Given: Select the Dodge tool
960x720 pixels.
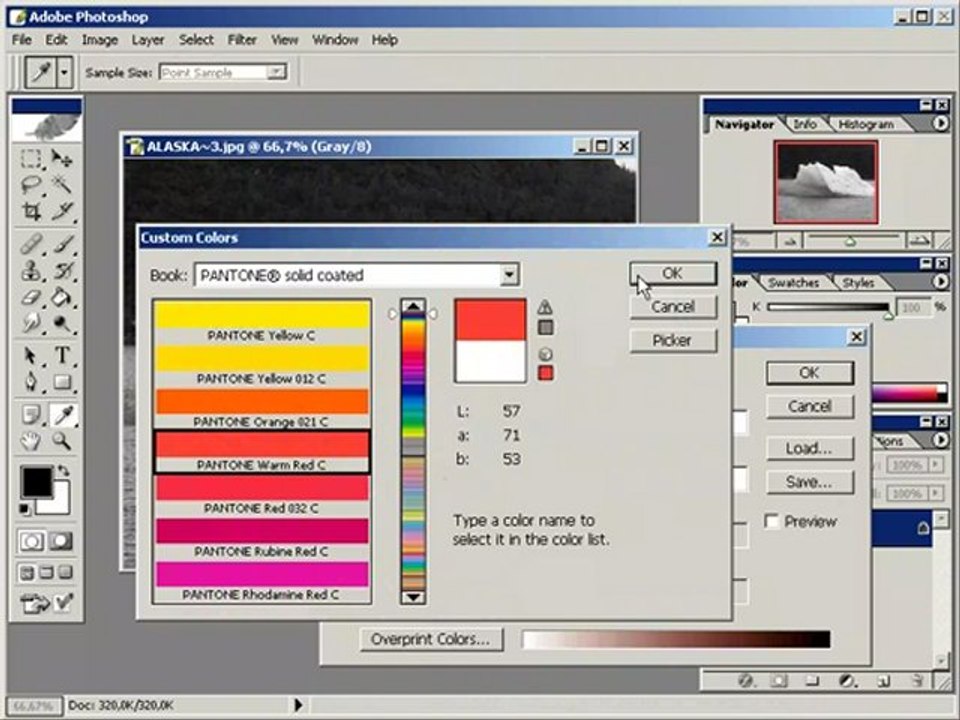Looking at the screenshot, I should pyautogui.click(x=62, y=323).
